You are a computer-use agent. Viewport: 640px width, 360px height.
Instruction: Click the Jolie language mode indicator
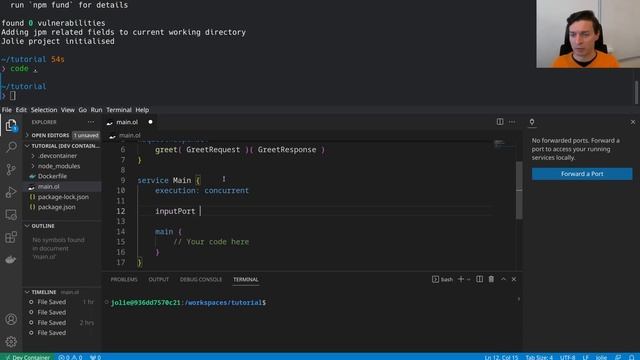(x=601, y=357)
